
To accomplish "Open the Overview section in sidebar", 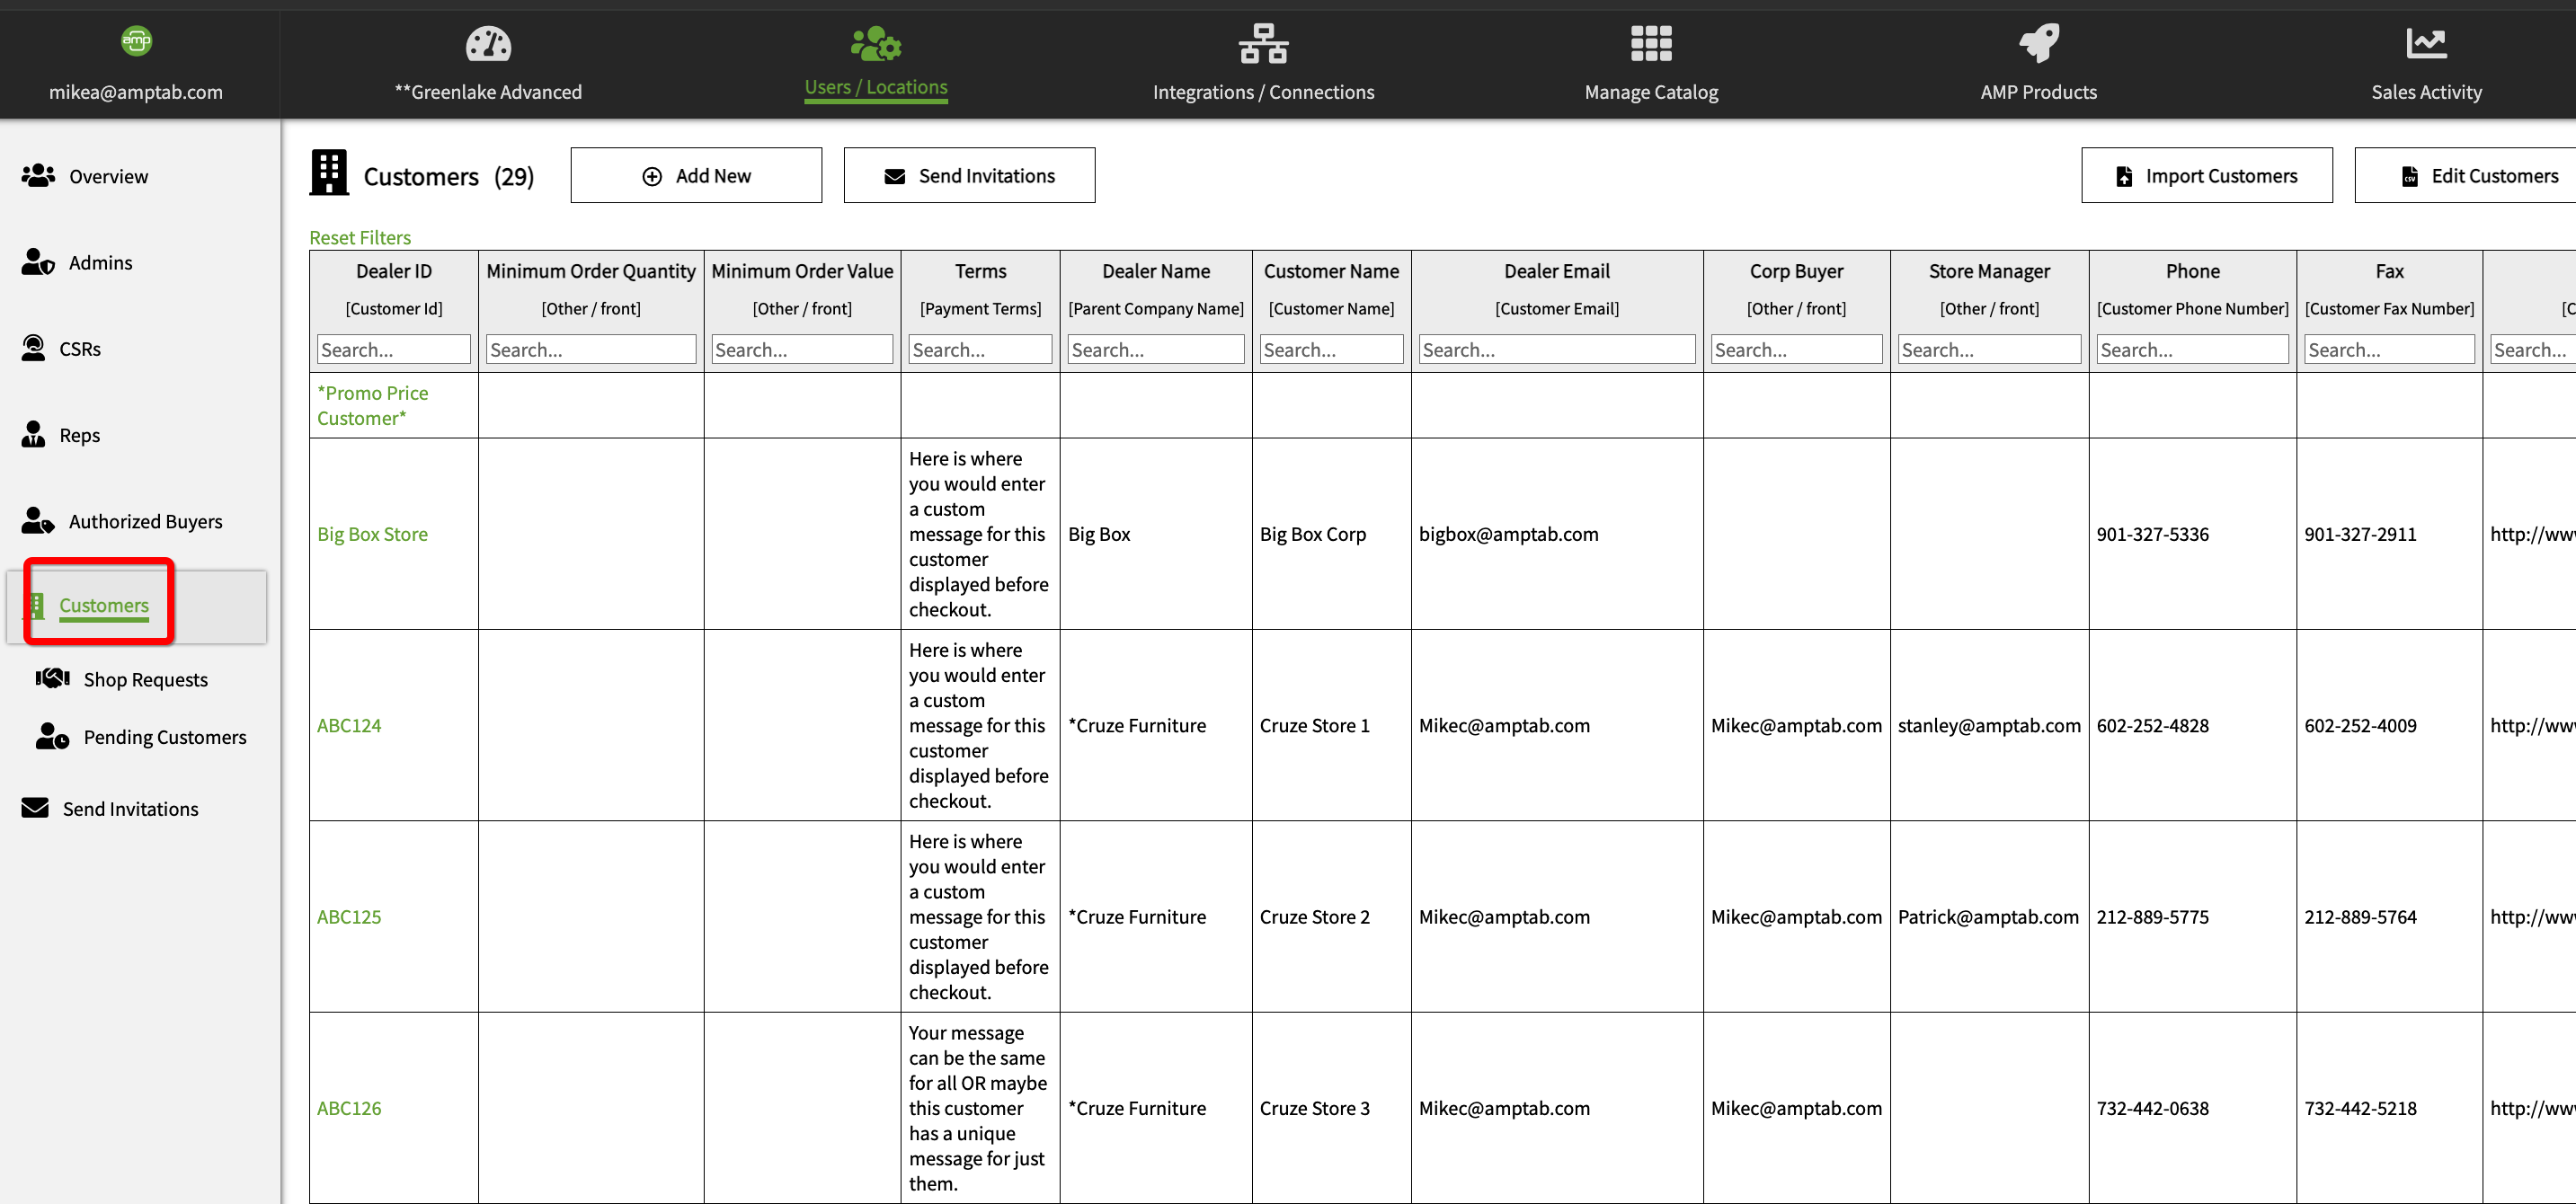I will pyautogui.click(x=108, y=176).
